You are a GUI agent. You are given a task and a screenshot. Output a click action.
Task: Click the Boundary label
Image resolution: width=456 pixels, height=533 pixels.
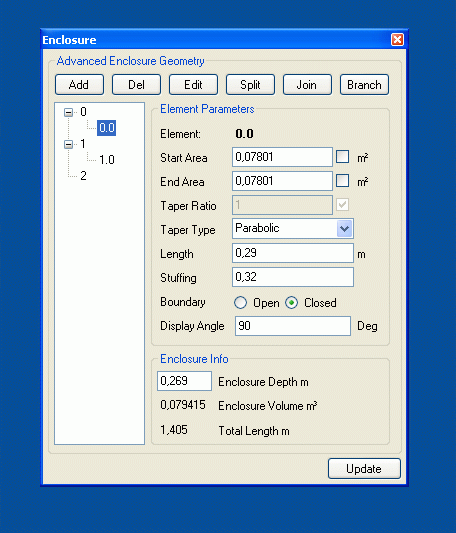(183, 302)
